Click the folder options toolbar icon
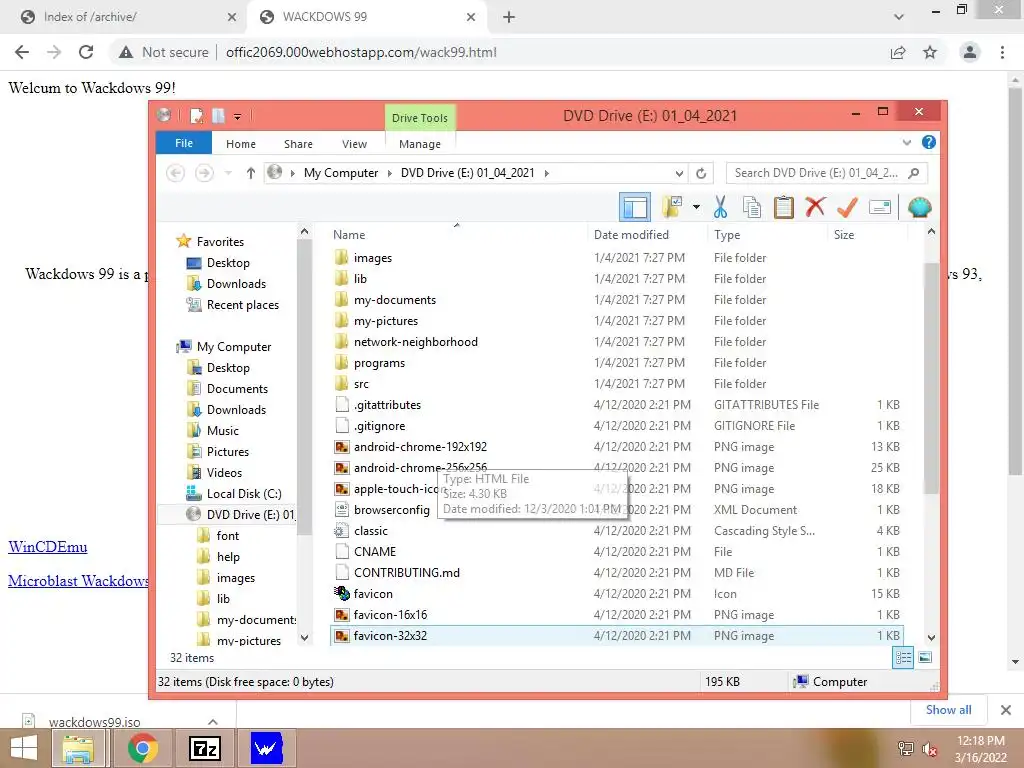The height and width of the screenshot is (768, 1024). [x=672, y=207]
